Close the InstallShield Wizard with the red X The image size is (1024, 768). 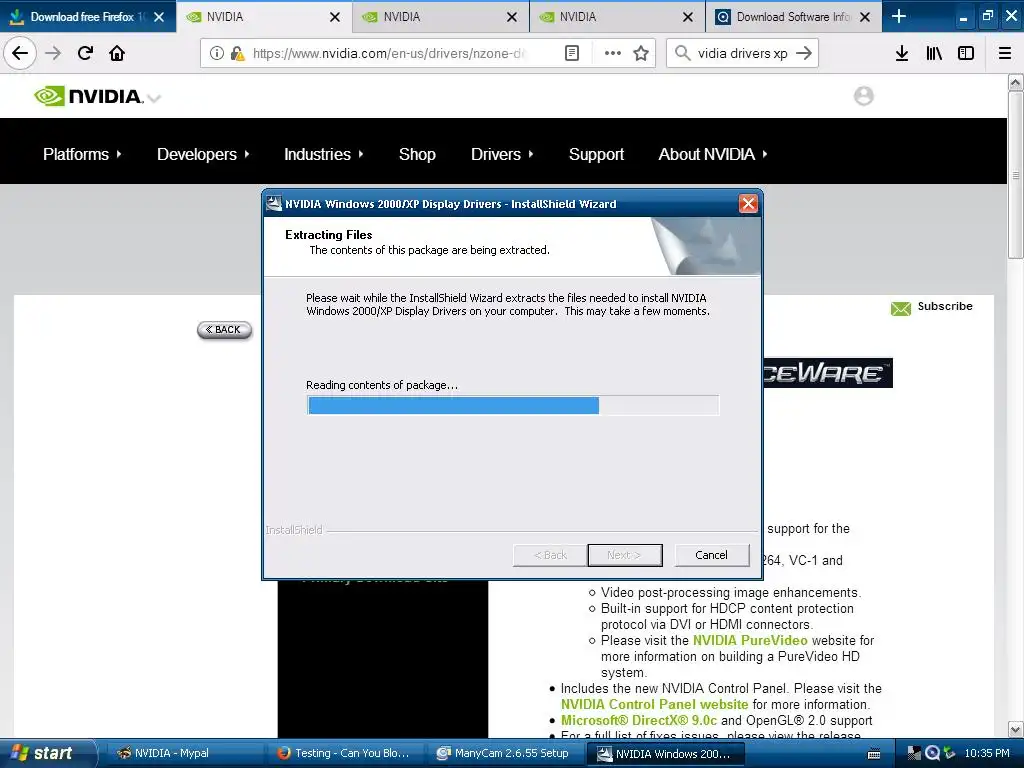click(748, 204)
